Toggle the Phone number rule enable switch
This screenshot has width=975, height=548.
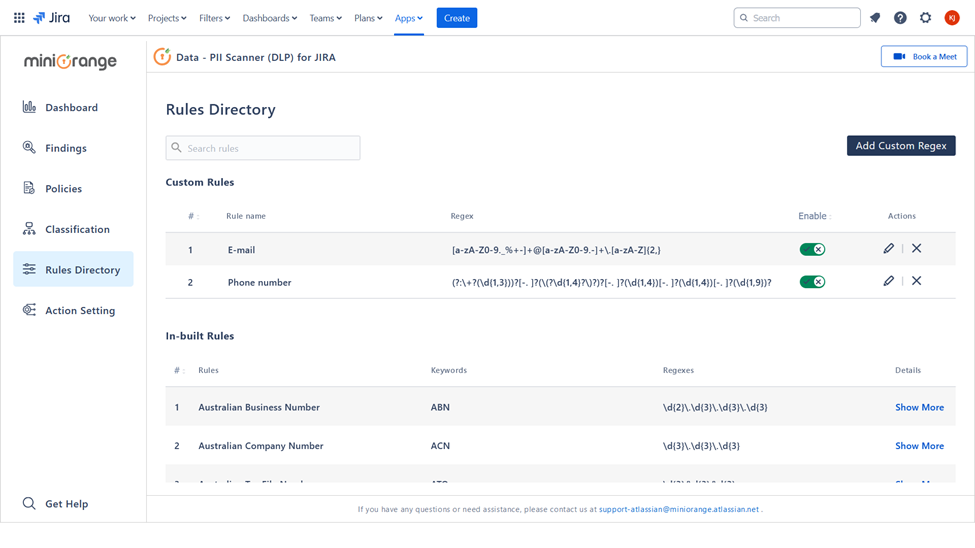[812, 282]
